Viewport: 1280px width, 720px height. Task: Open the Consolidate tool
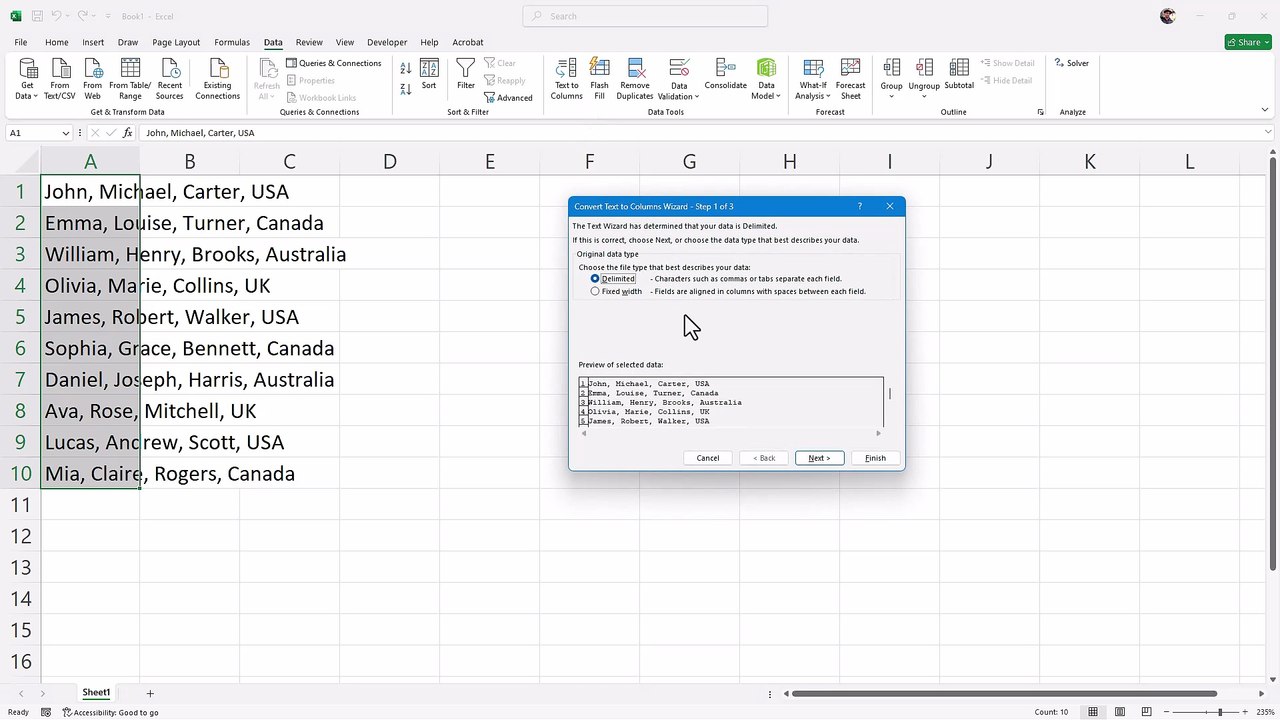[725, 75]
